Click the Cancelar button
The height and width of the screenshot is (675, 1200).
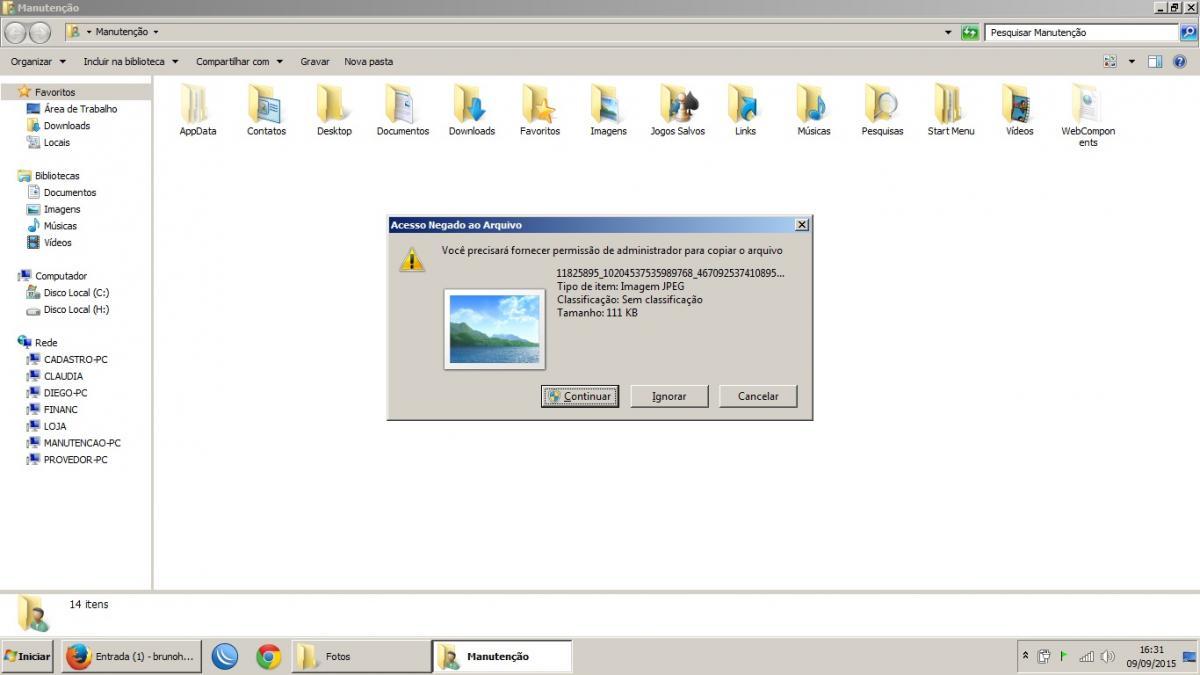(758, 396)
